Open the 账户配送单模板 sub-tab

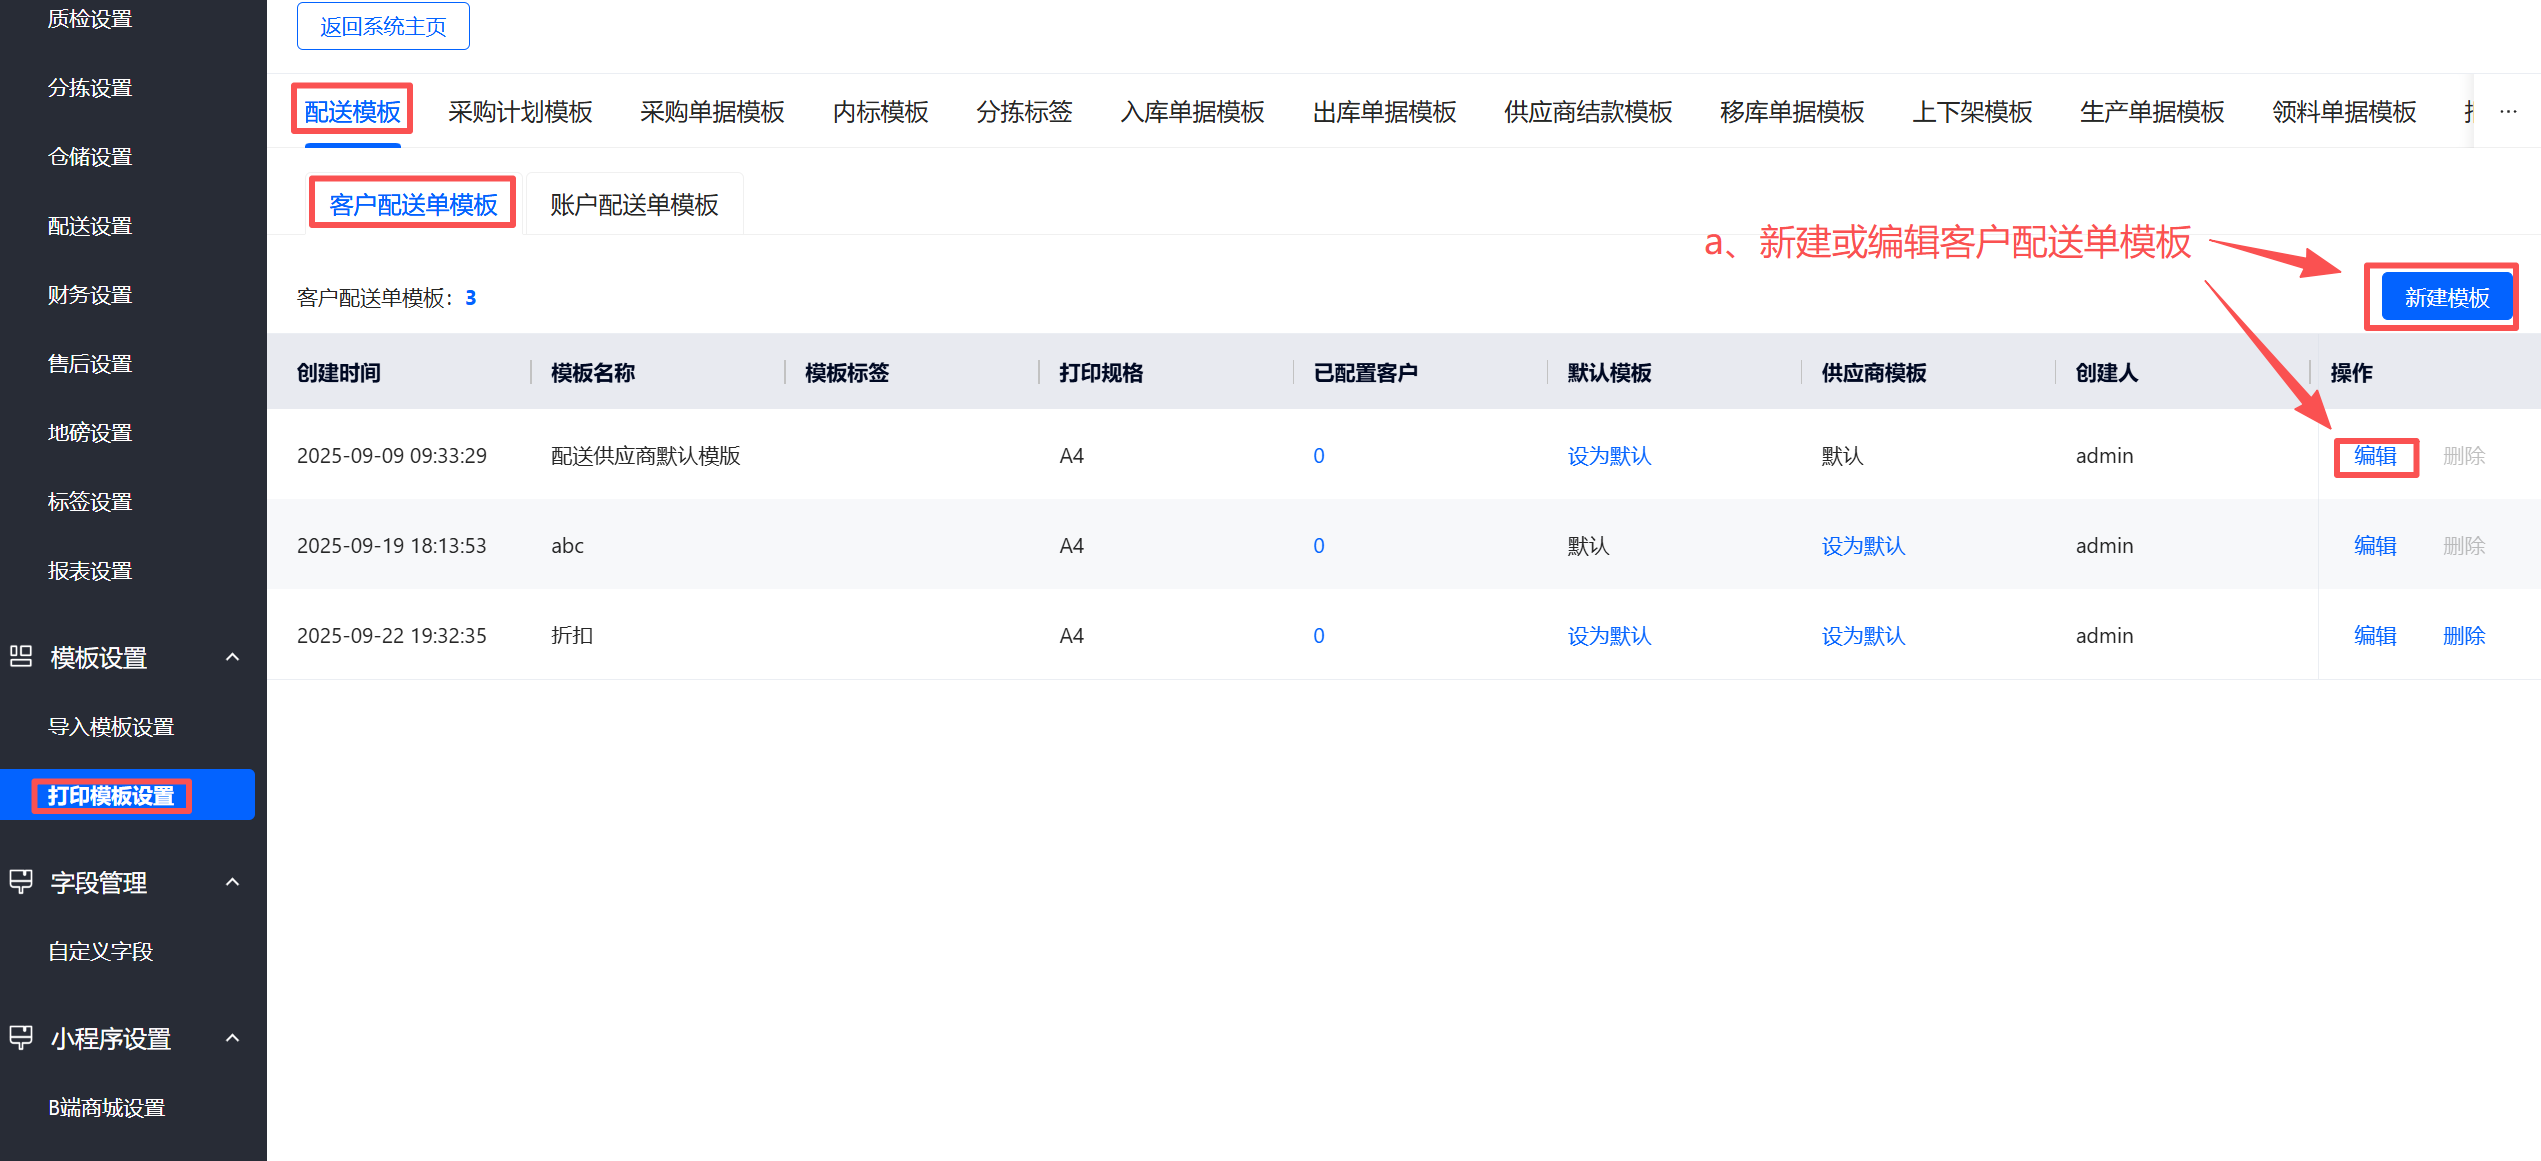point(634,205)
